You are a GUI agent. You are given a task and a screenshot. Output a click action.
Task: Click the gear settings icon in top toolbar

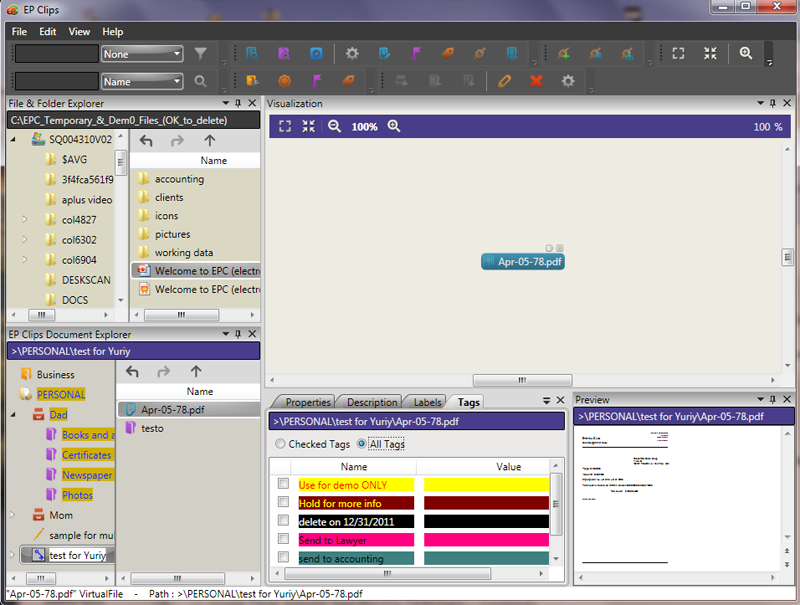[x=352, y=54]
